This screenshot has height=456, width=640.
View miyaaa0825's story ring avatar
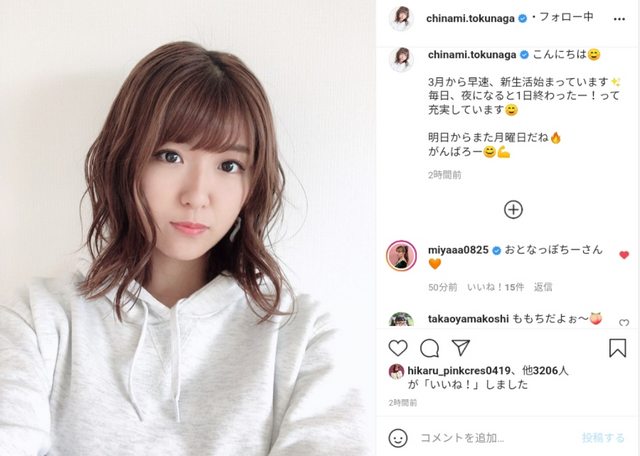click(401, 256)
